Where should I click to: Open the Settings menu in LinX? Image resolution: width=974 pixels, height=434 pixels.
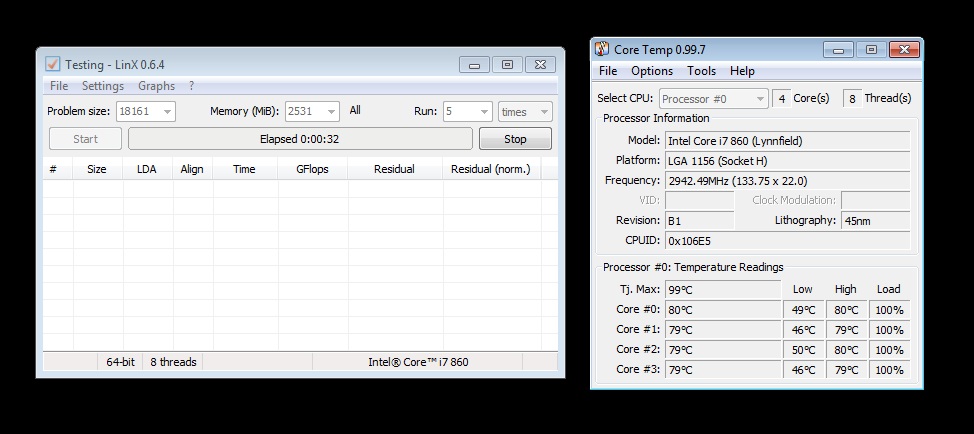[103, 86]
